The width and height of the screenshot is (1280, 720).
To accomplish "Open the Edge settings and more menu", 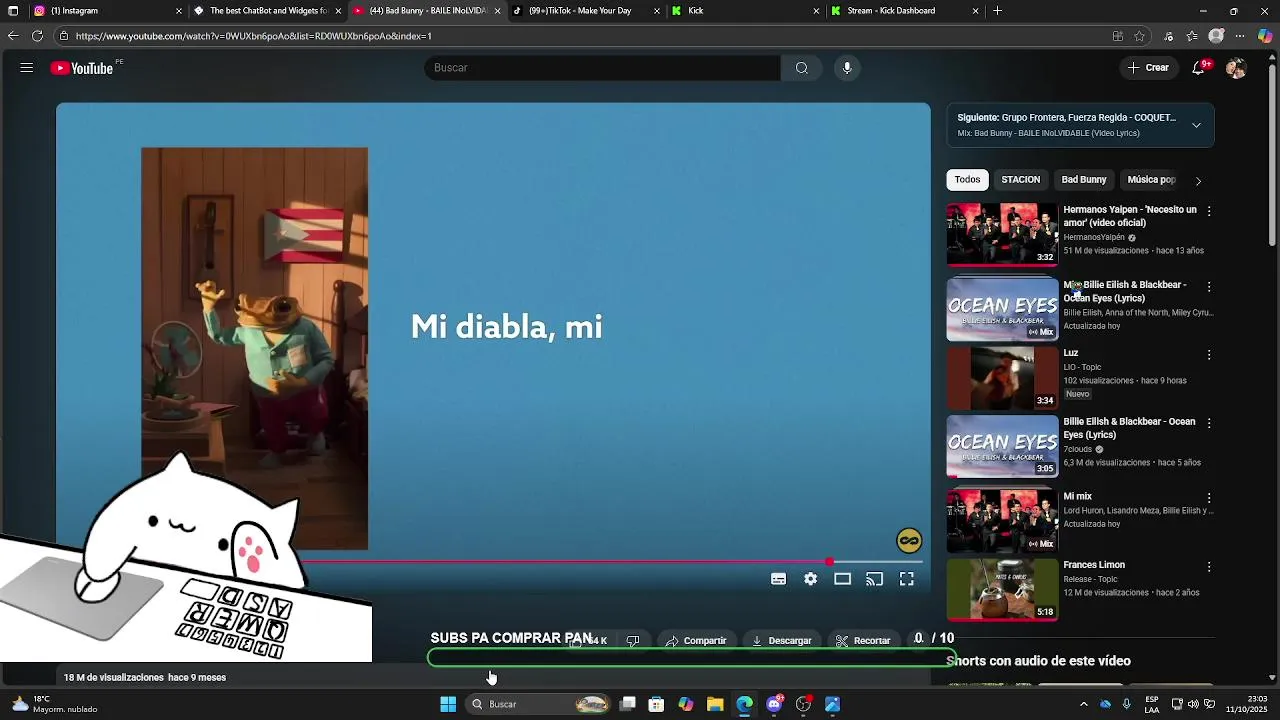I will coord(1241,36).
